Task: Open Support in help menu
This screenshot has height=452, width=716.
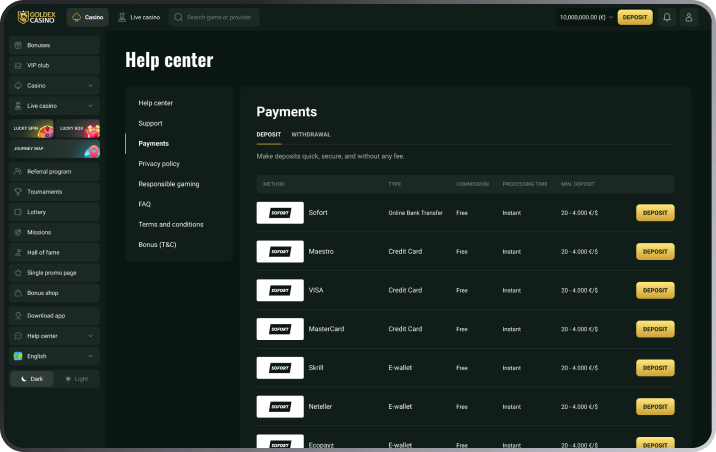Action: (150, 123)
